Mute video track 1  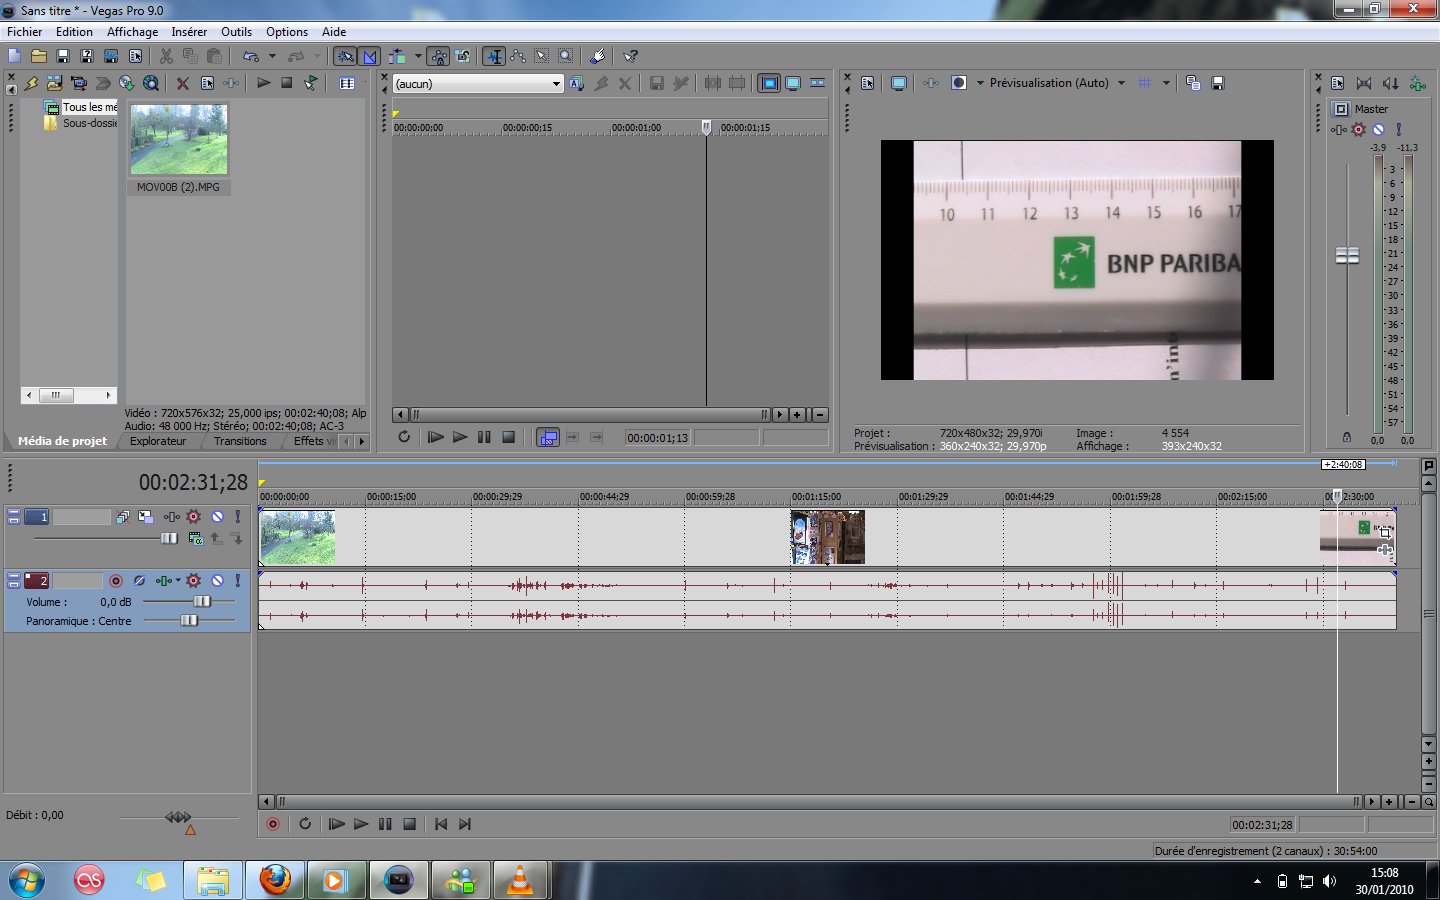click(217, 517)
